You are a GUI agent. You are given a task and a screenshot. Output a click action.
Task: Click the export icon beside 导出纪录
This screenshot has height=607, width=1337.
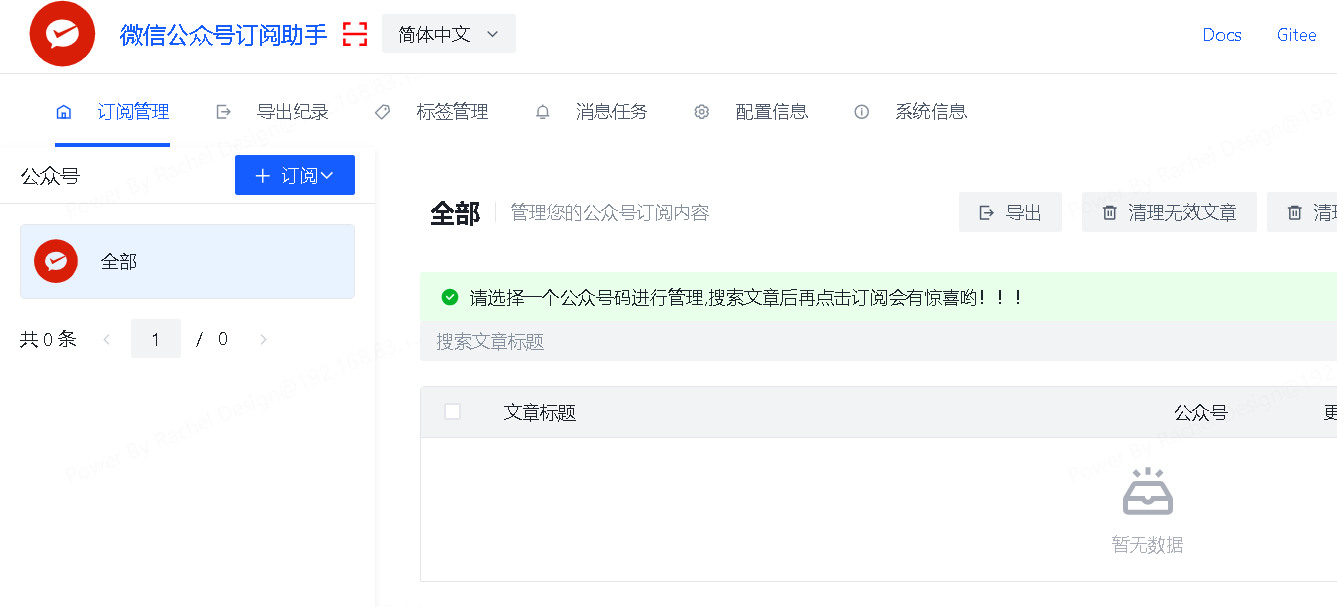224,112
